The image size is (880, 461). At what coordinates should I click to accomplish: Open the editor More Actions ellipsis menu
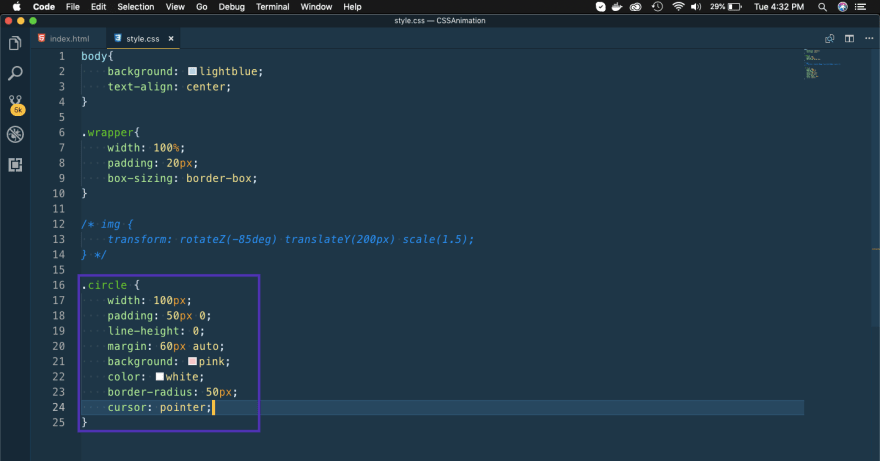(x=869, y=39)
